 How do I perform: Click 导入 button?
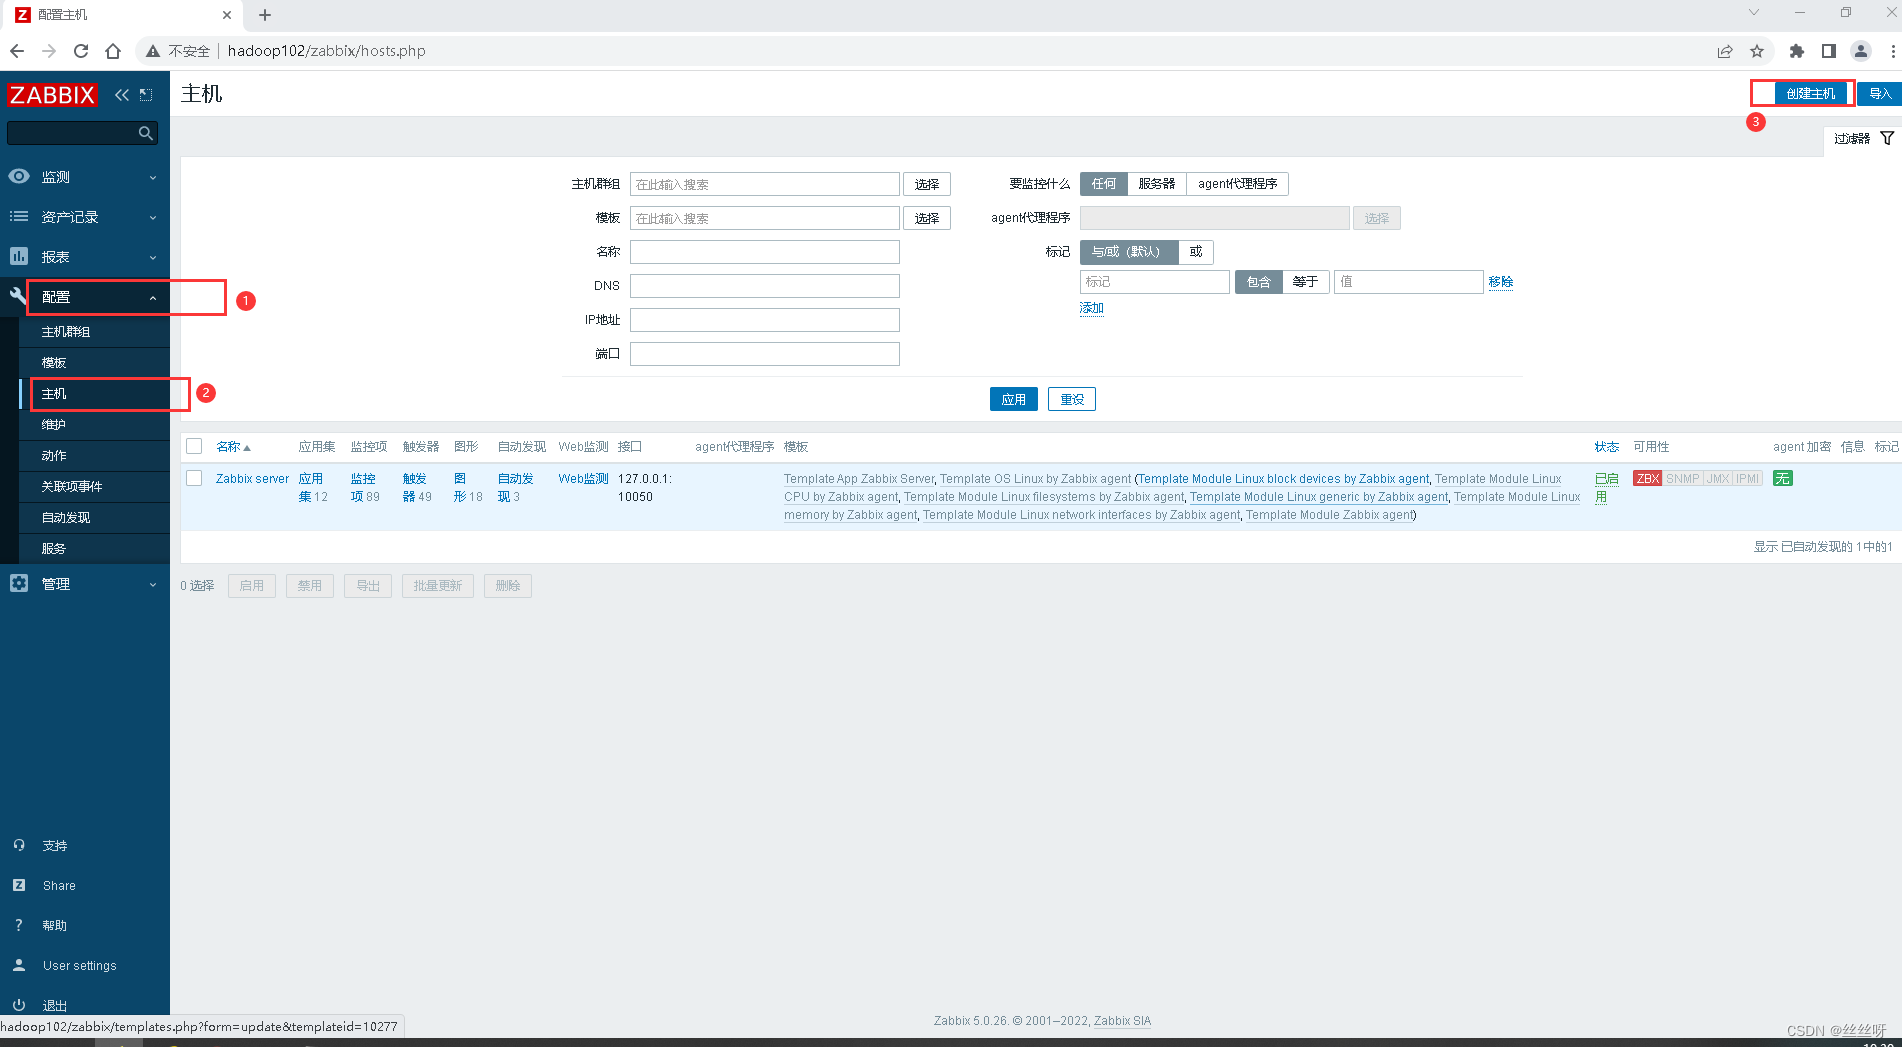pyautogui.click(x=1880, y=93)
